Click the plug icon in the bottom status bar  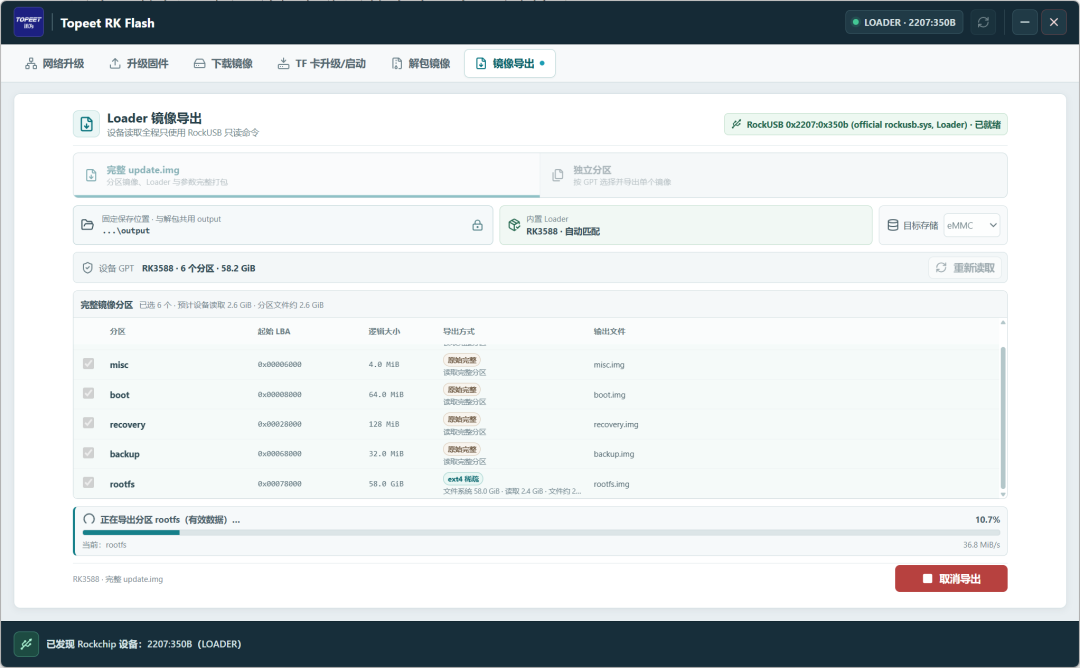pos(26,644)
